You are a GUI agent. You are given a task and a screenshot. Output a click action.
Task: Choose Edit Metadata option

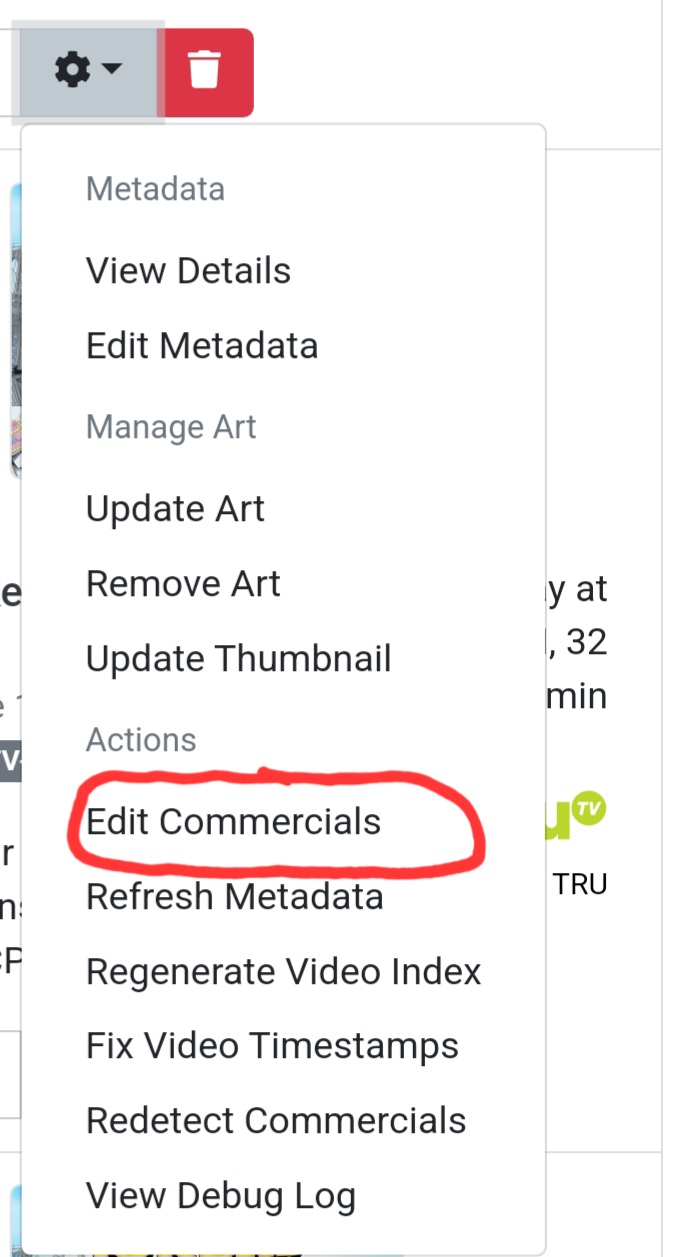[202, 346]
